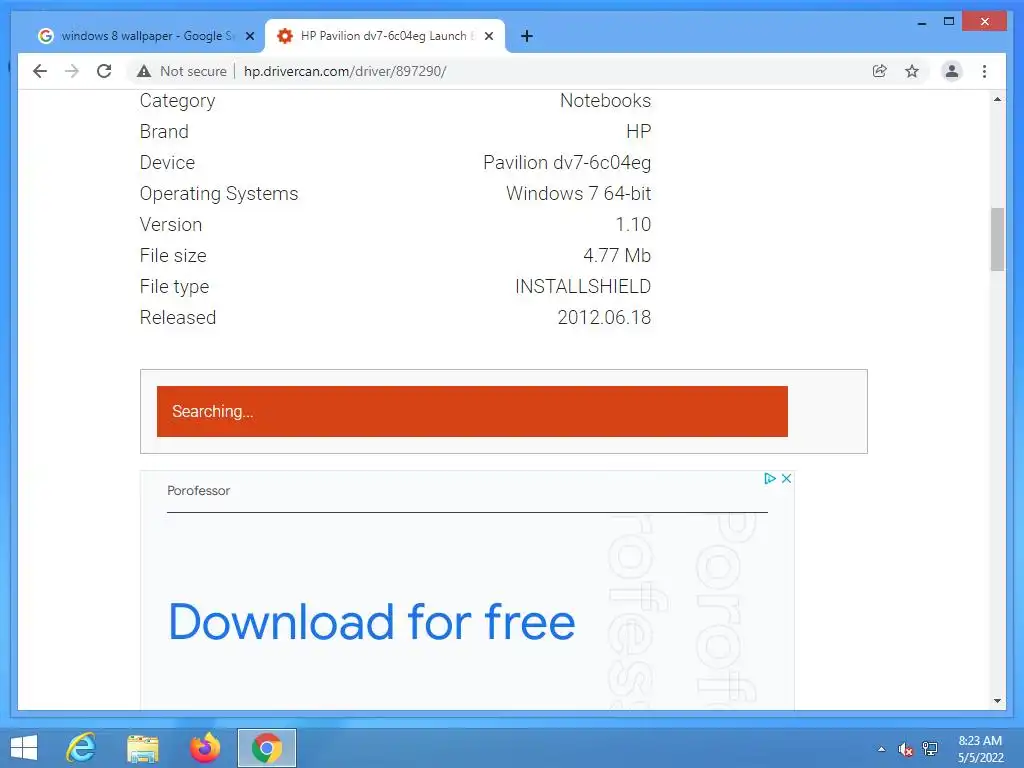The width and height of the screenshot is (1024, 768).
Task: Click the 2012.06.18 release date
Action: [x=604, y=317]
